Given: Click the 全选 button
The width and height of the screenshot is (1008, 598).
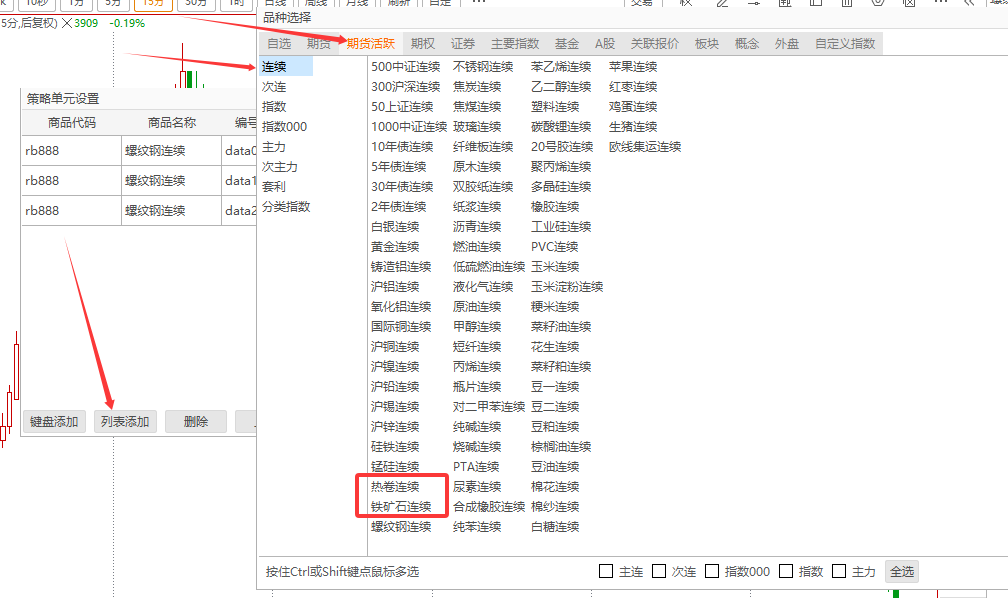Looking at the screenshot, I should pos(901,572).
